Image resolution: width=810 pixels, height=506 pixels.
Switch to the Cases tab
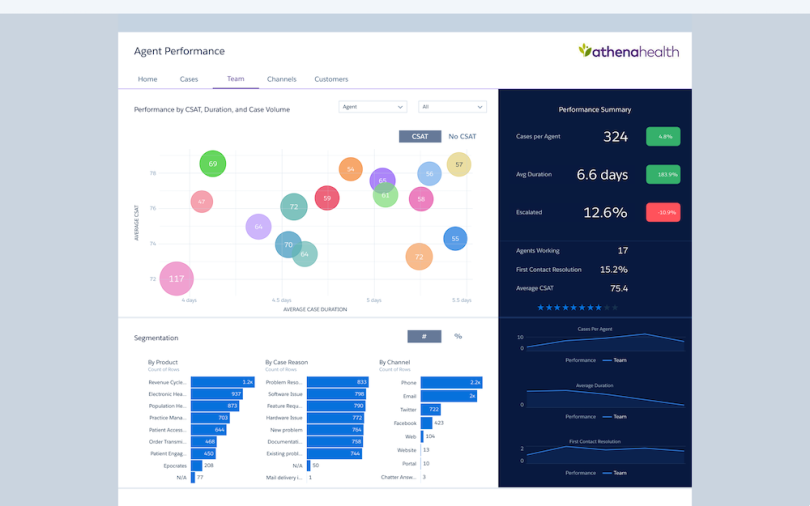tap(189, 79)
